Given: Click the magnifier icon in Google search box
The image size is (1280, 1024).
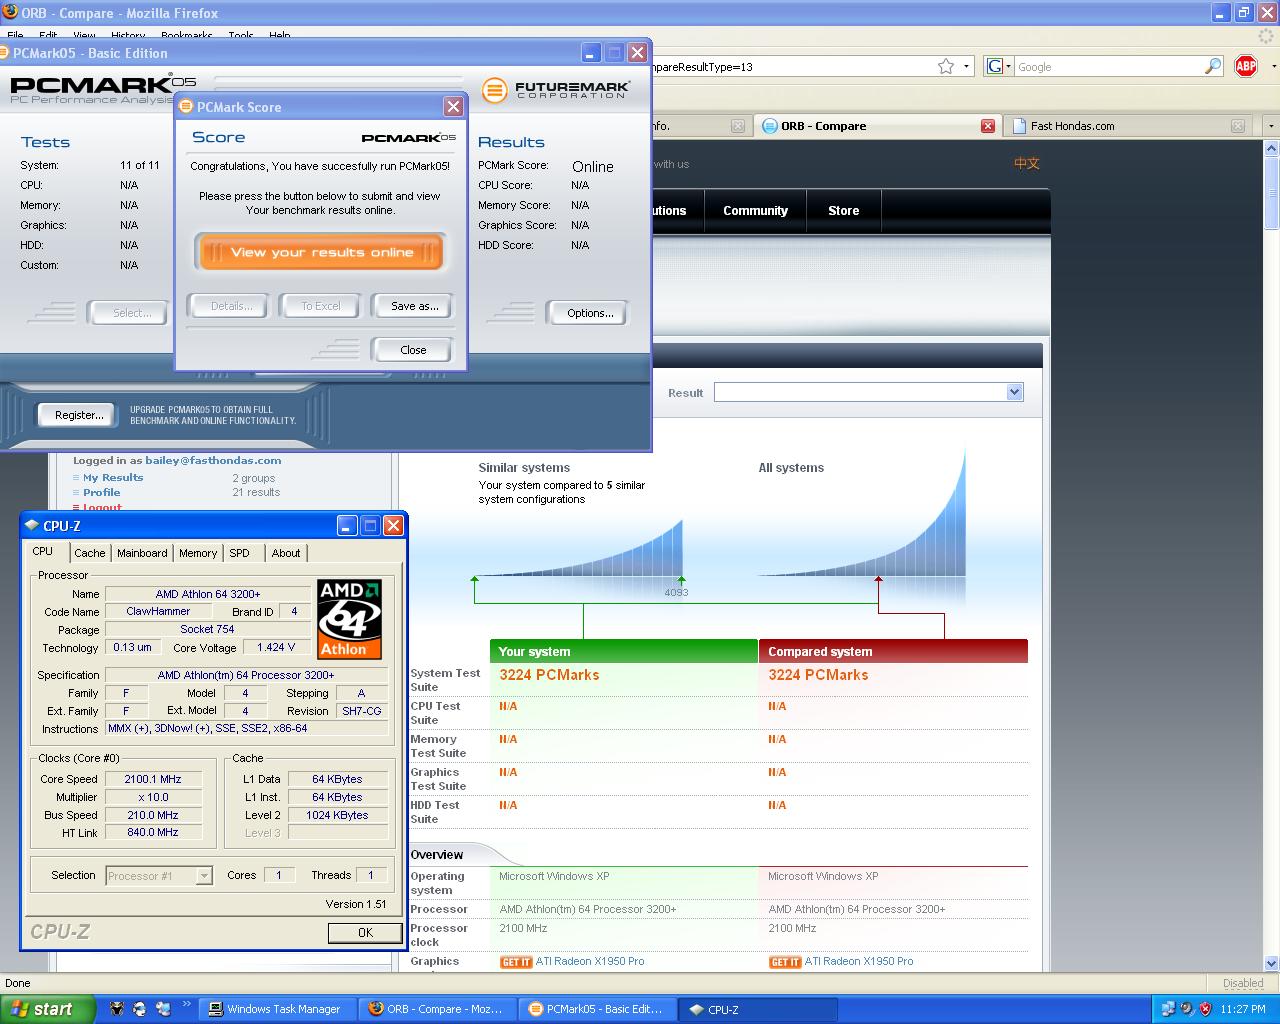Looking at the screenshot, I should (x=1213, y=66).
